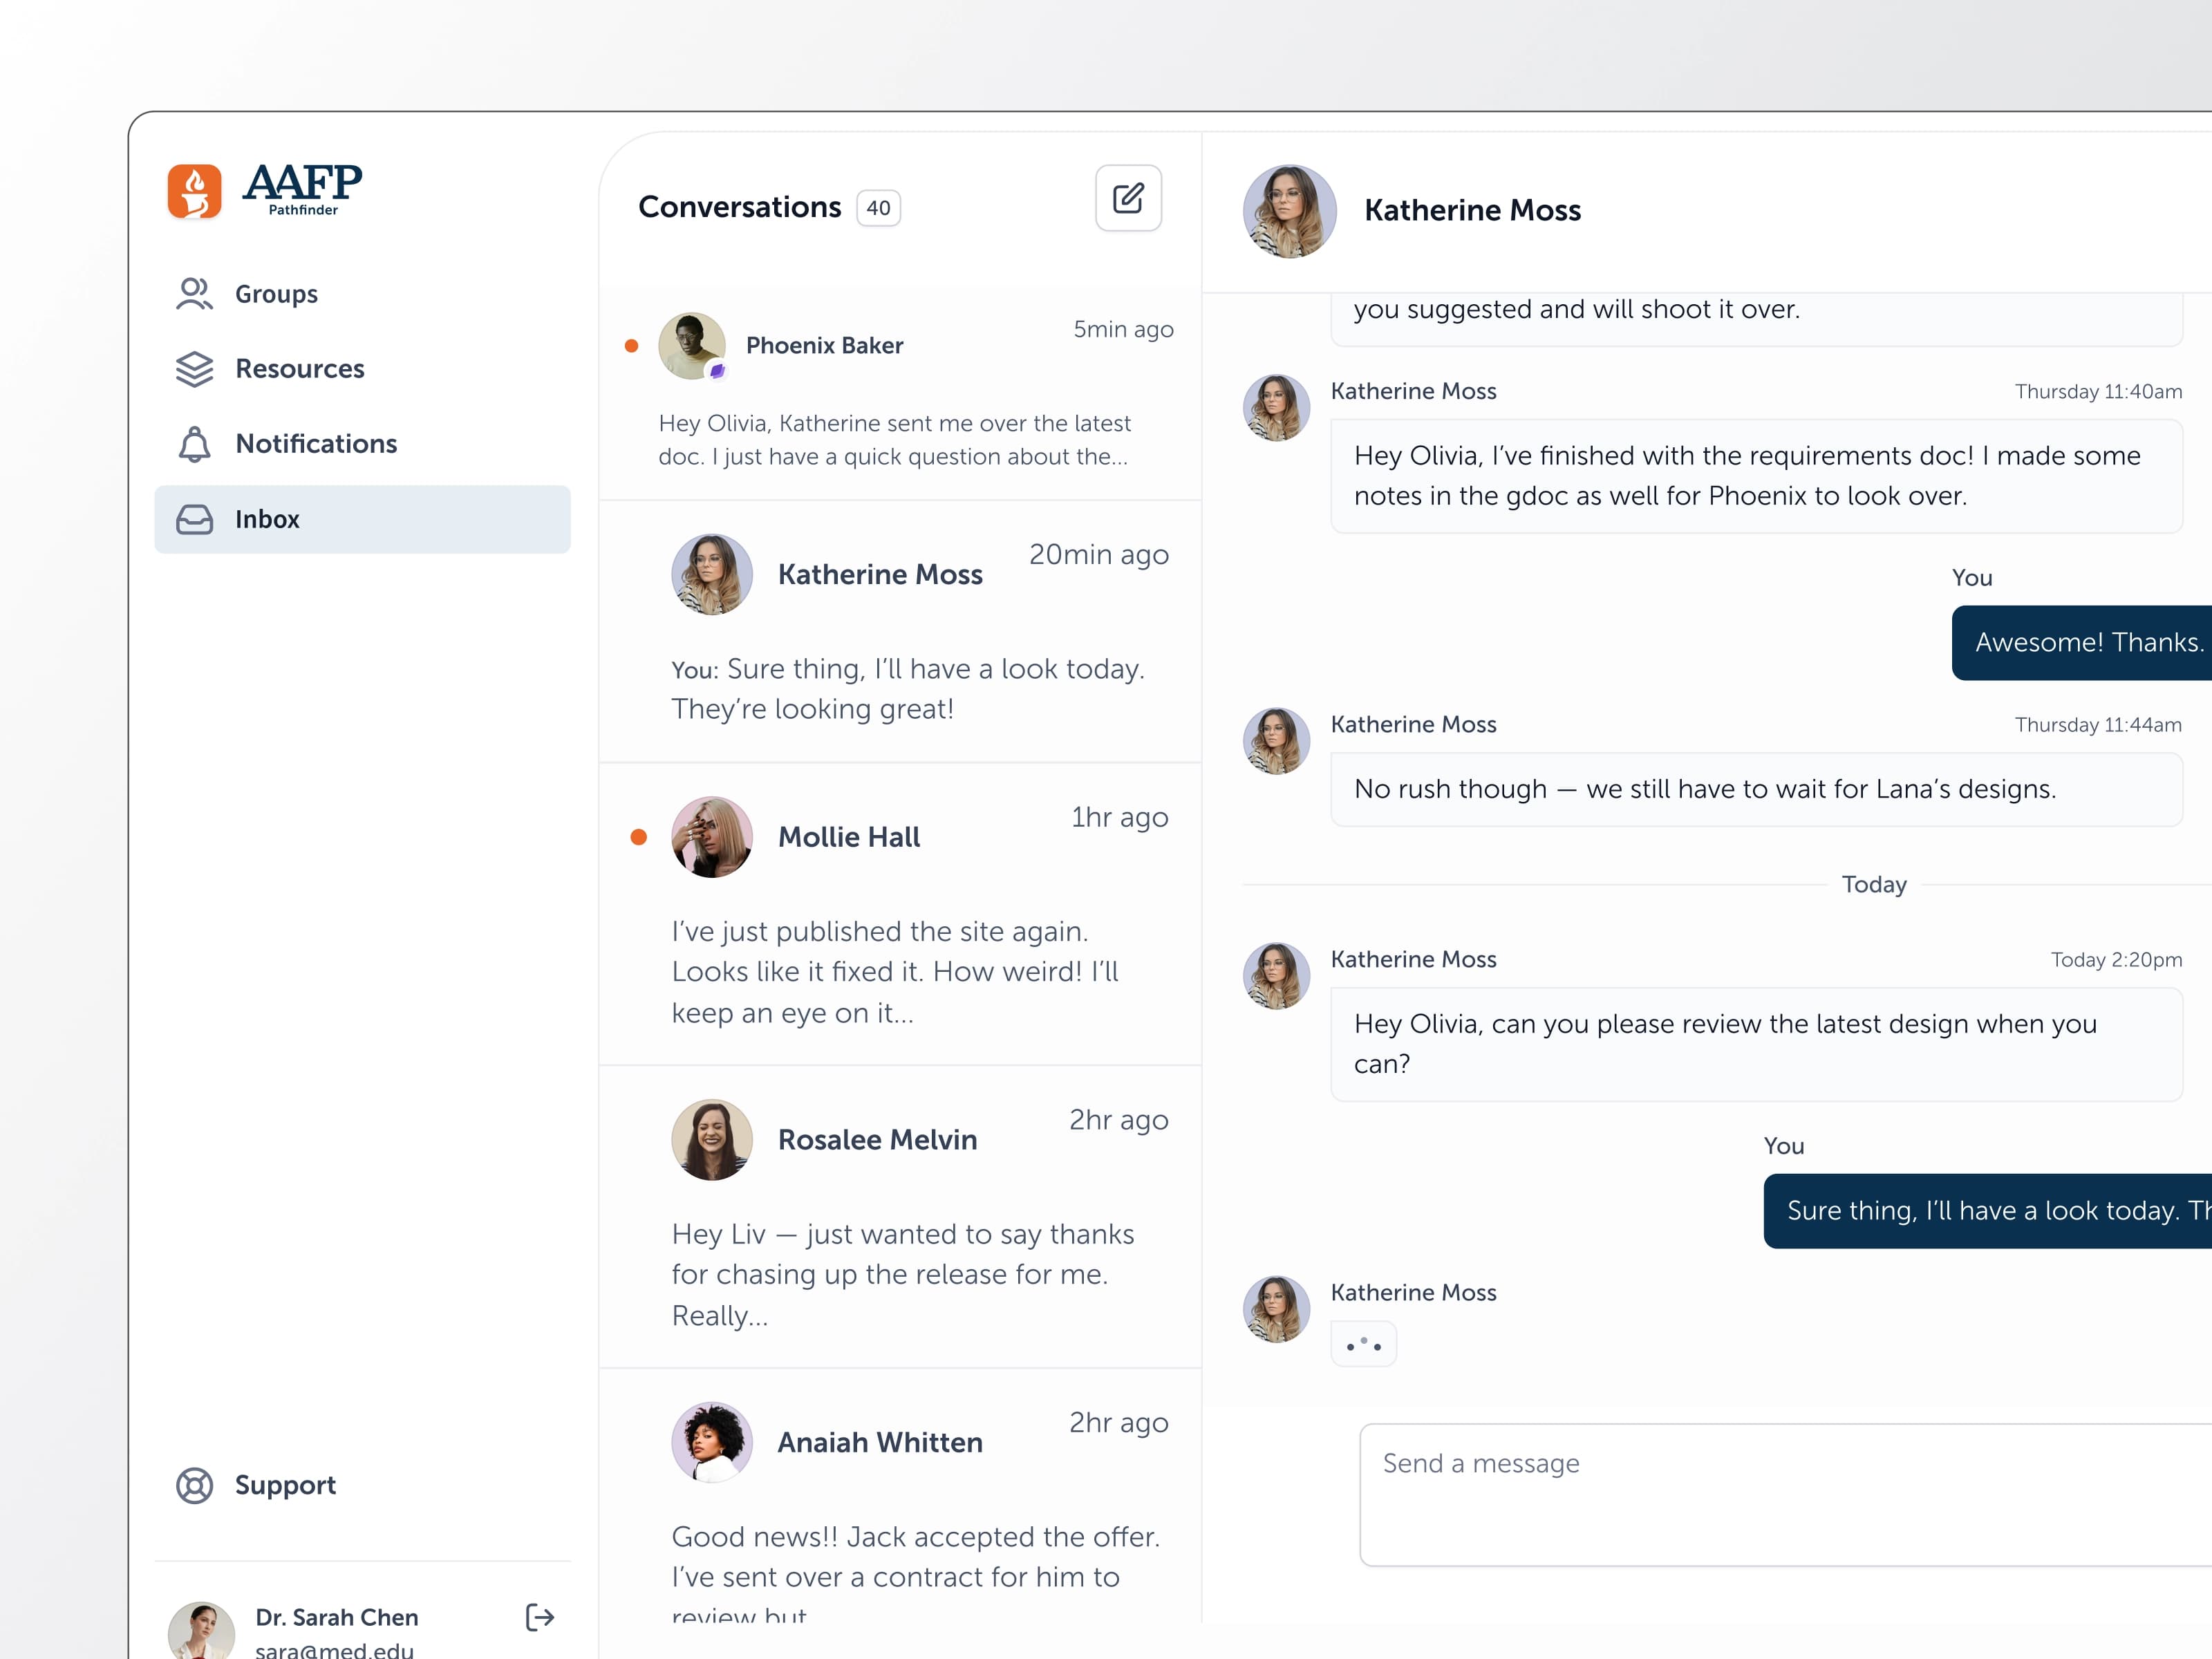Click the Today 2:20pm timestamp

(x=2116, y=960)
